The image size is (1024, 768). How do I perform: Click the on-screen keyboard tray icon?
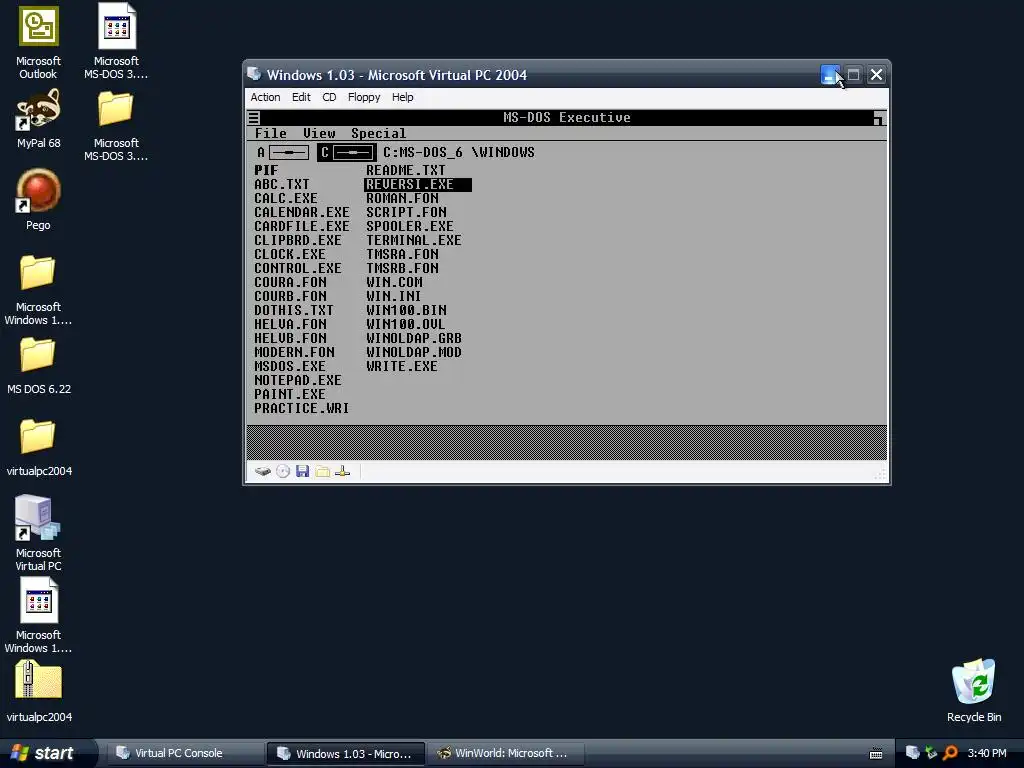coord(876,754)
